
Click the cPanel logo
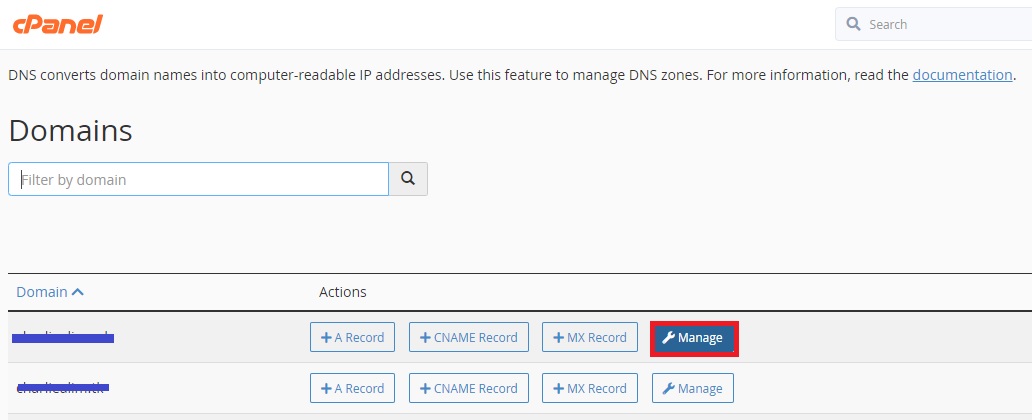[57, 24]
